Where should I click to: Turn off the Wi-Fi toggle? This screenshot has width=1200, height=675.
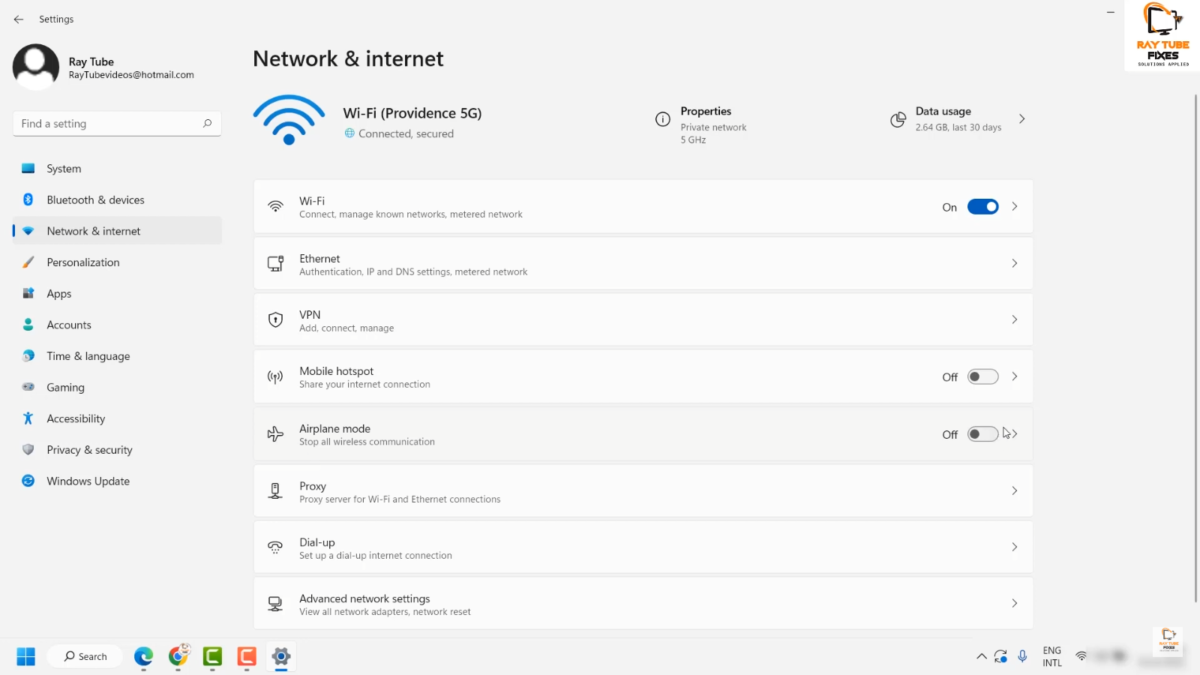pyautogui.click(x=982, y=207)
